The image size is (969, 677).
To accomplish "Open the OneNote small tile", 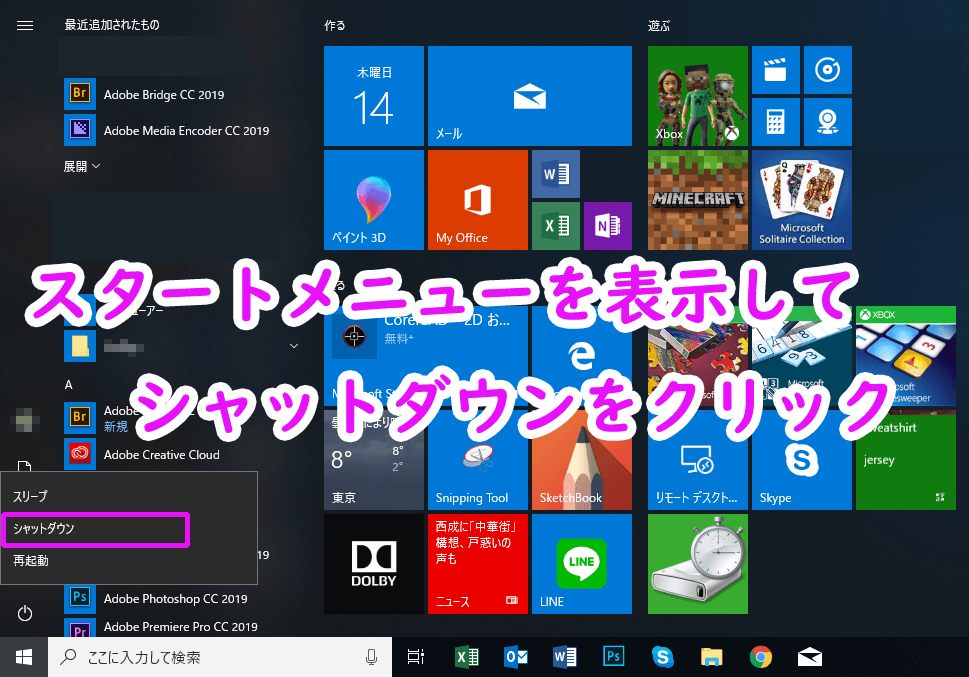I will tap(607, 226).
